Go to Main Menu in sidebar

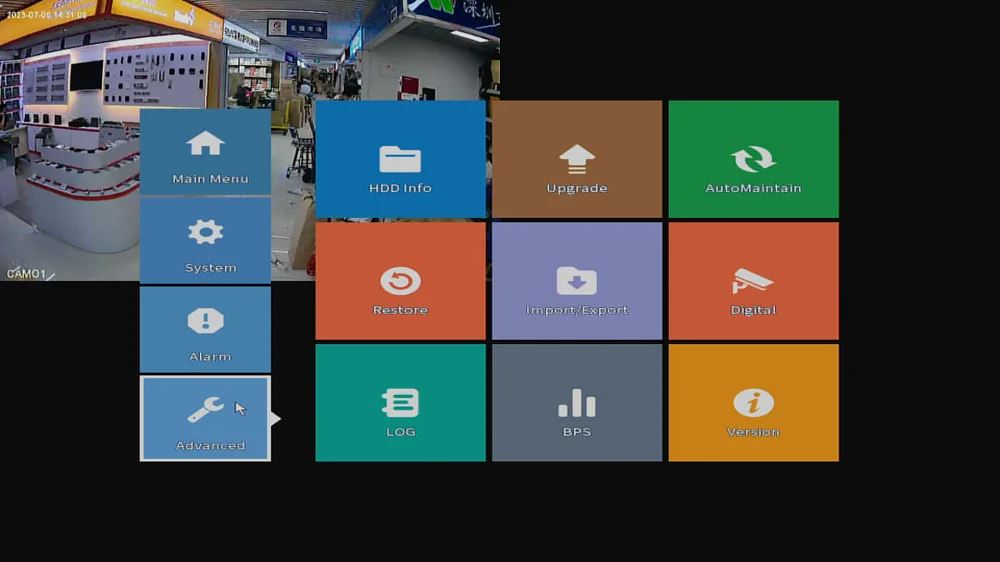tap(205, 152)
